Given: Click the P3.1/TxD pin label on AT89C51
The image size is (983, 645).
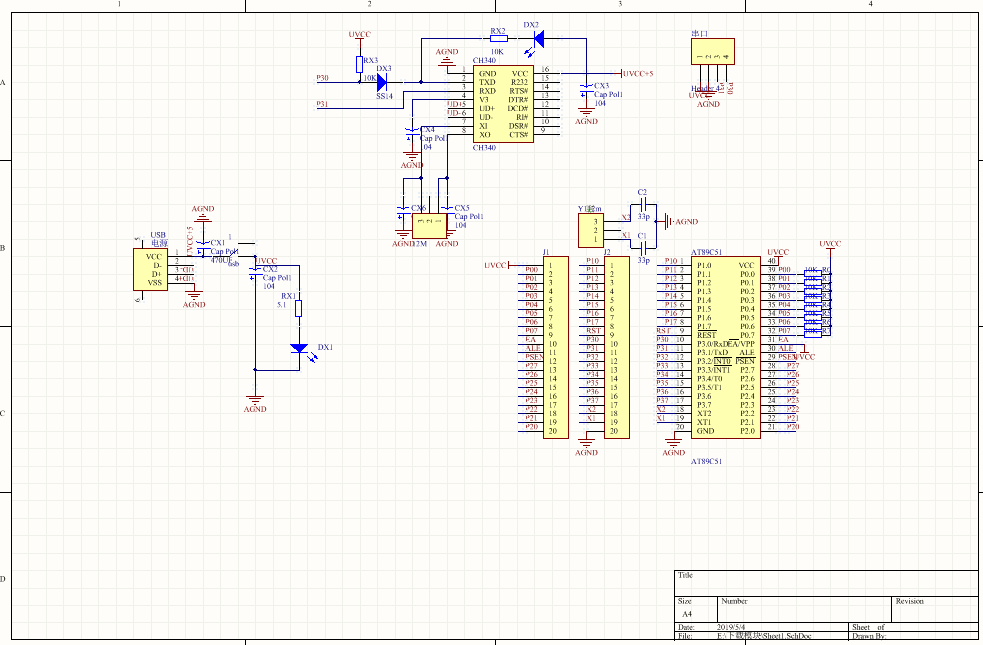Looking at the screenshot, I should [x=713, y=353].
